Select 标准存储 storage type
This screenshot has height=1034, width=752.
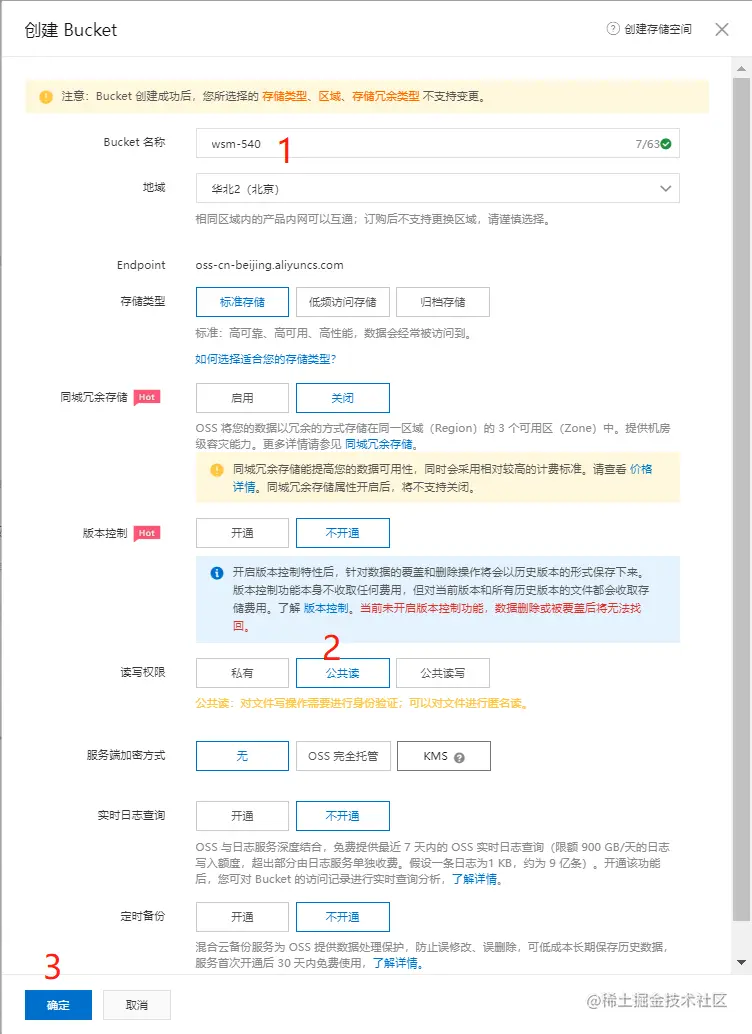point(242,302)
